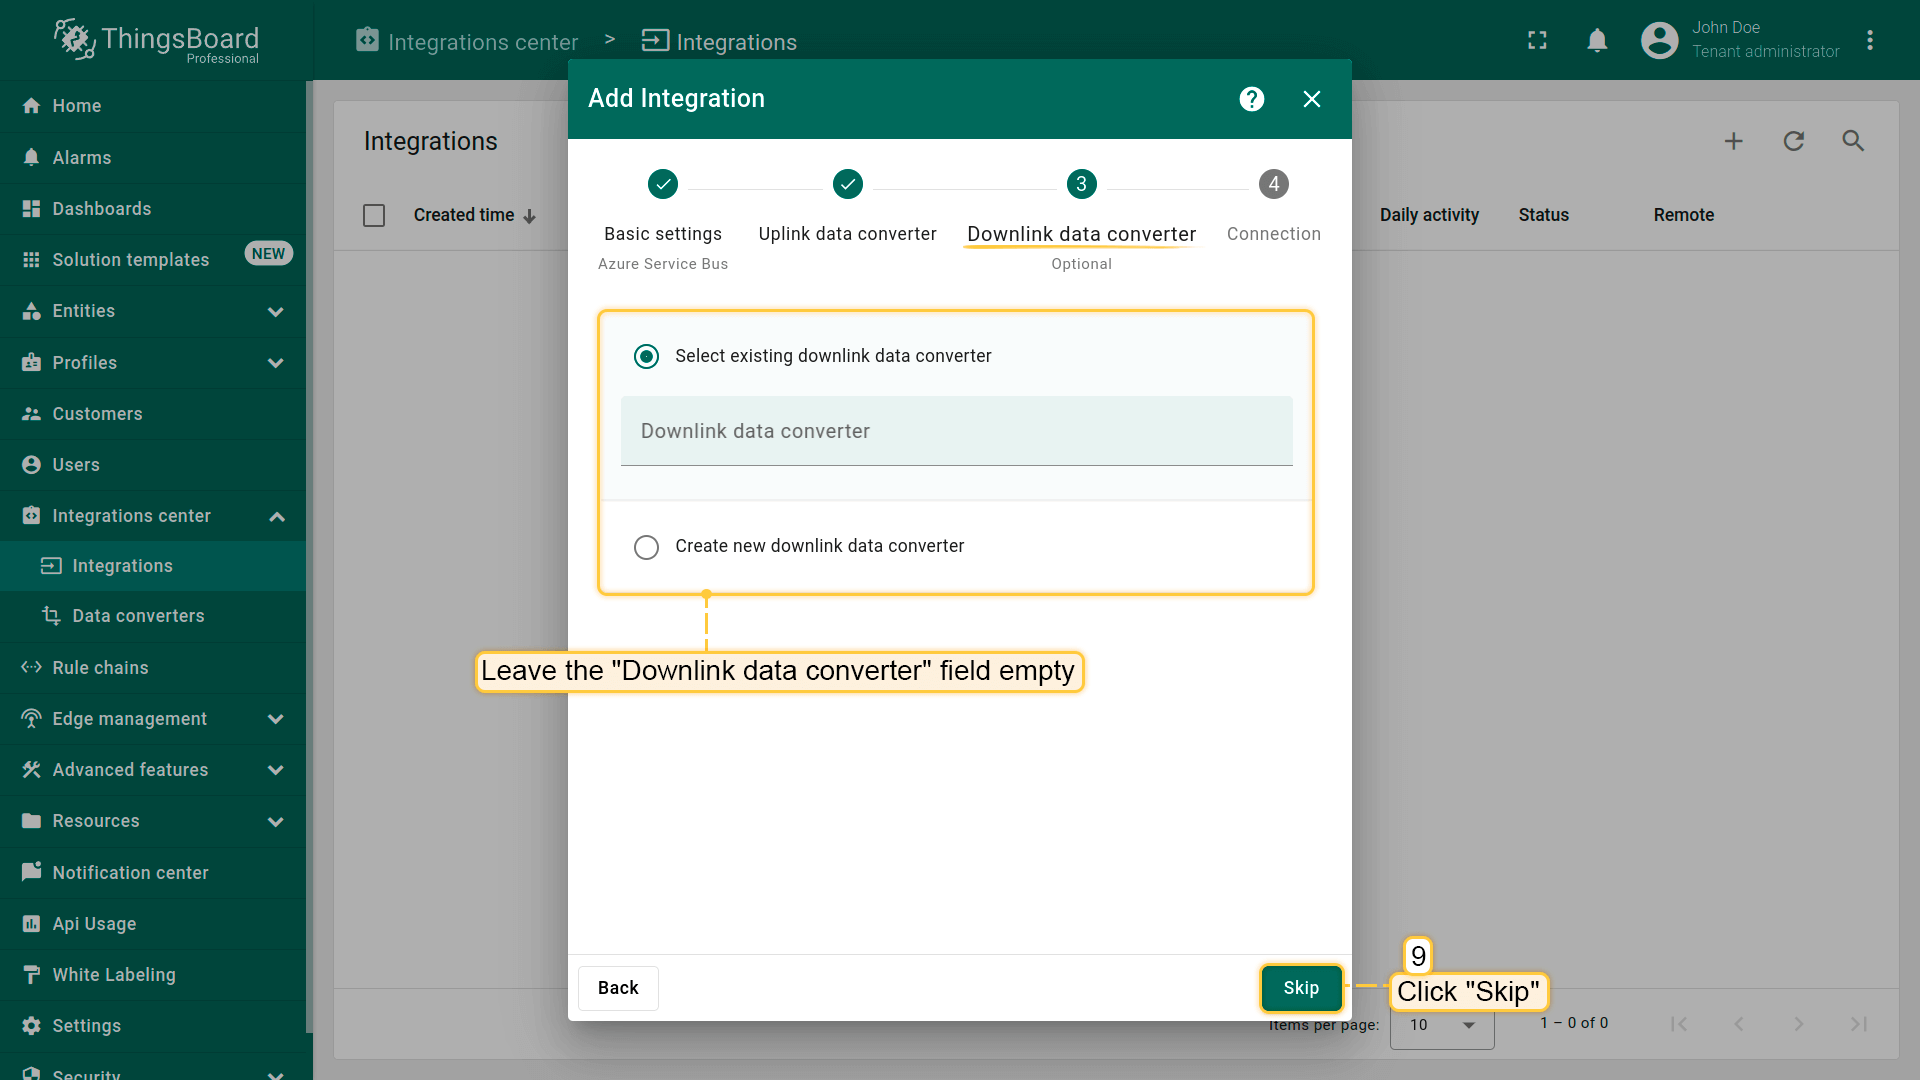The height and width of the screenshot is (1080, 1920).
Task: Click the Skip button
Action: coord(1300,988)
